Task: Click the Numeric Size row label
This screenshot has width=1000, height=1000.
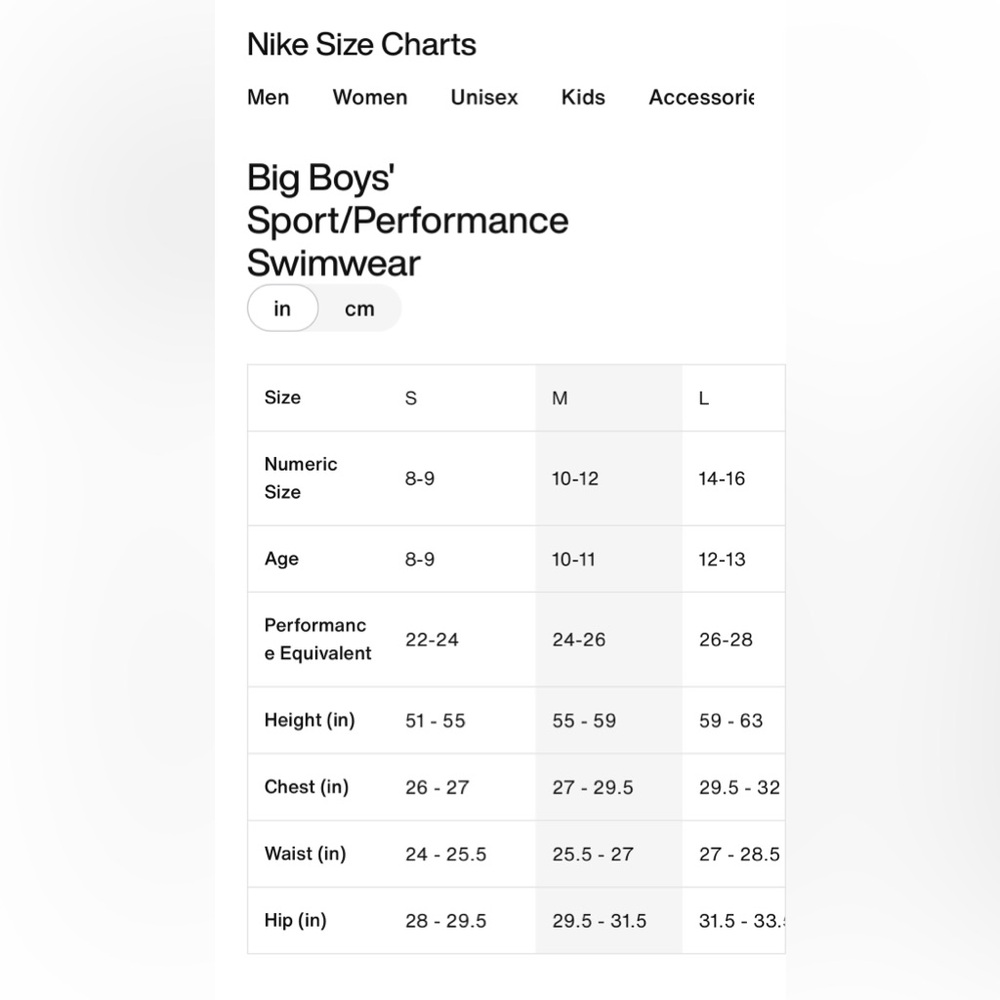Action: (300, 478)
